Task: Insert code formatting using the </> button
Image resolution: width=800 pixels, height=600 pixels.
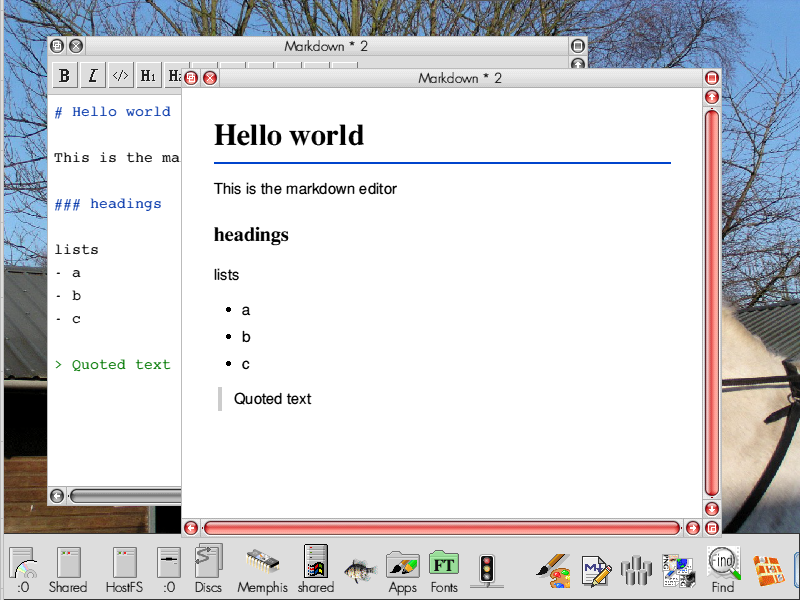Action: 120,76
